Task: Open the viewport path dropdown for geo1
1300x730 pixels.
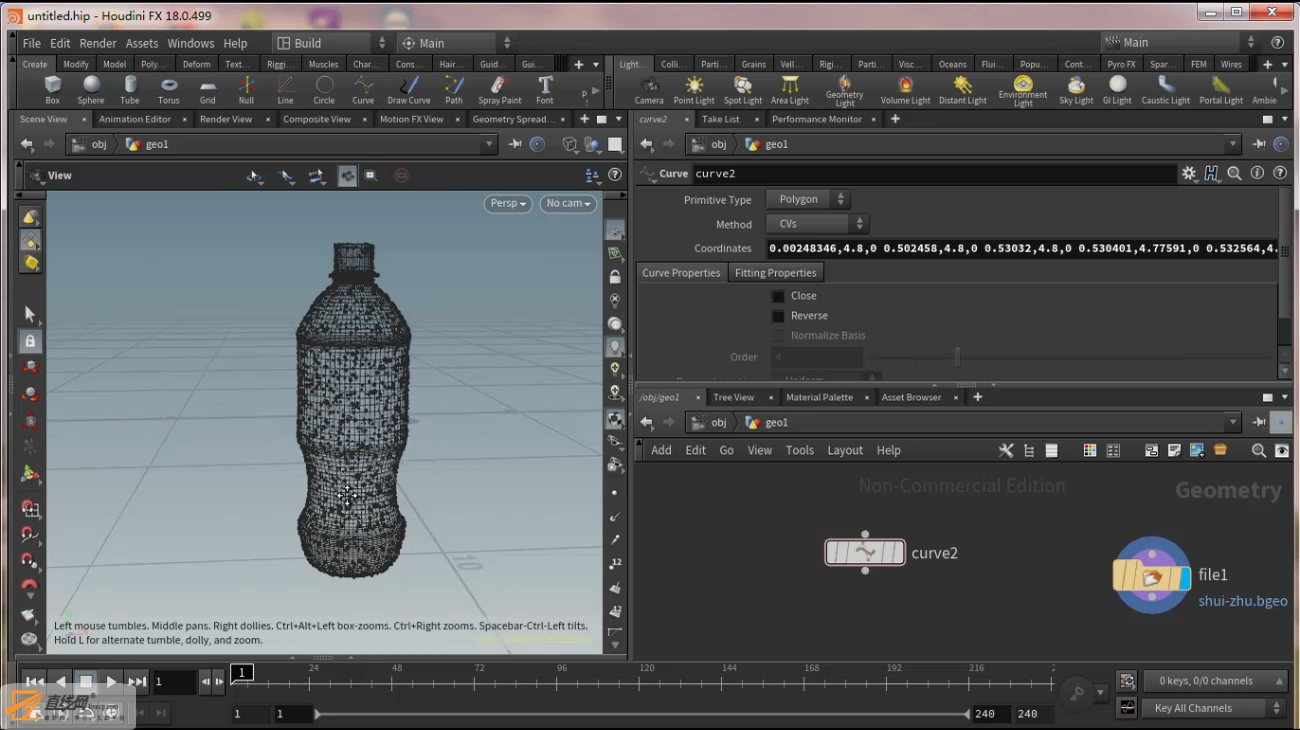Action: point(489,144)
